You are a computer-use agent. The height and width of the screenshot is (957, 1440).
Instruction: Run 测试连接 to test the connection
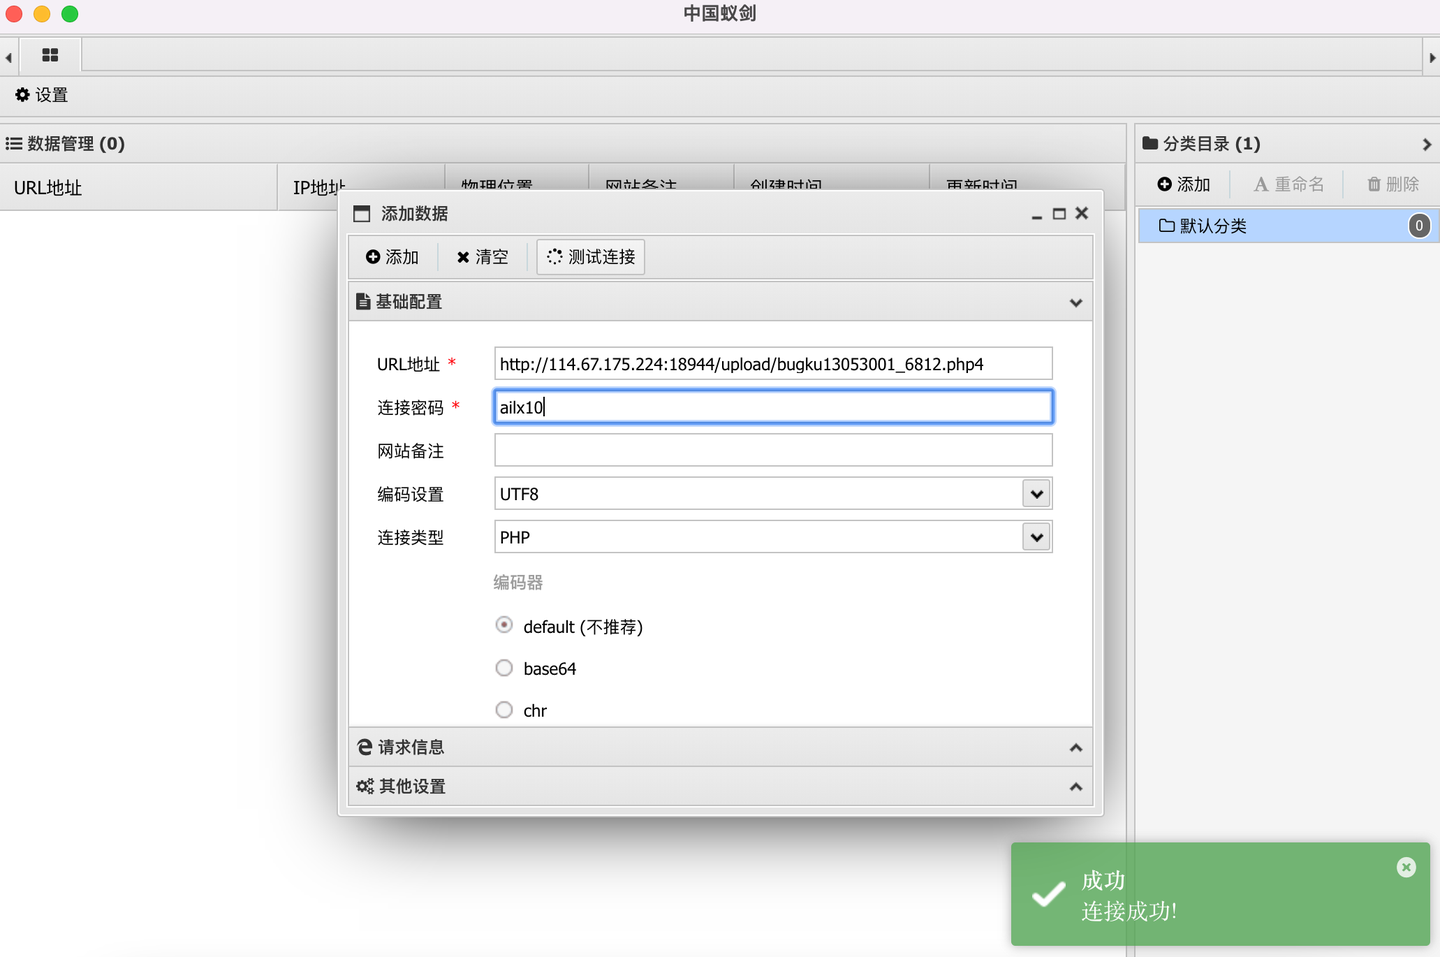click(590, 256)
